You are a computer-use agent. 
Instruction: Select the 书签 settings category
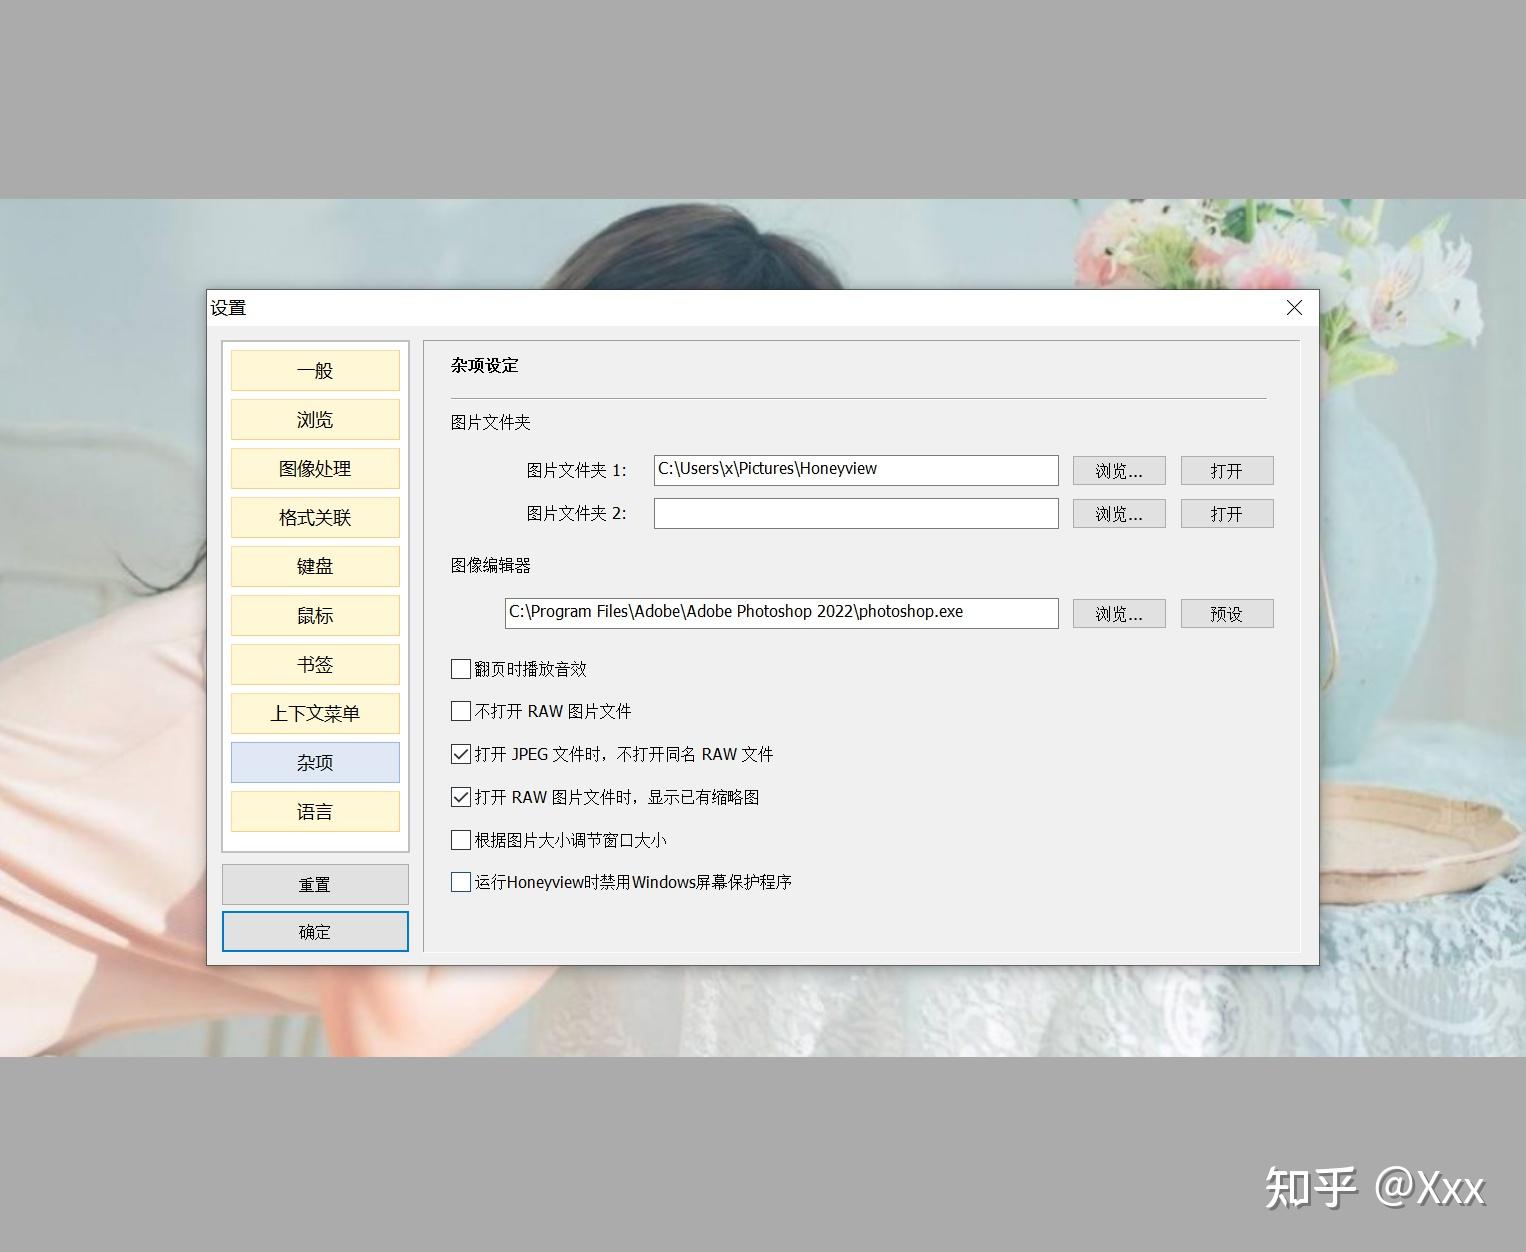click(314, 664)
